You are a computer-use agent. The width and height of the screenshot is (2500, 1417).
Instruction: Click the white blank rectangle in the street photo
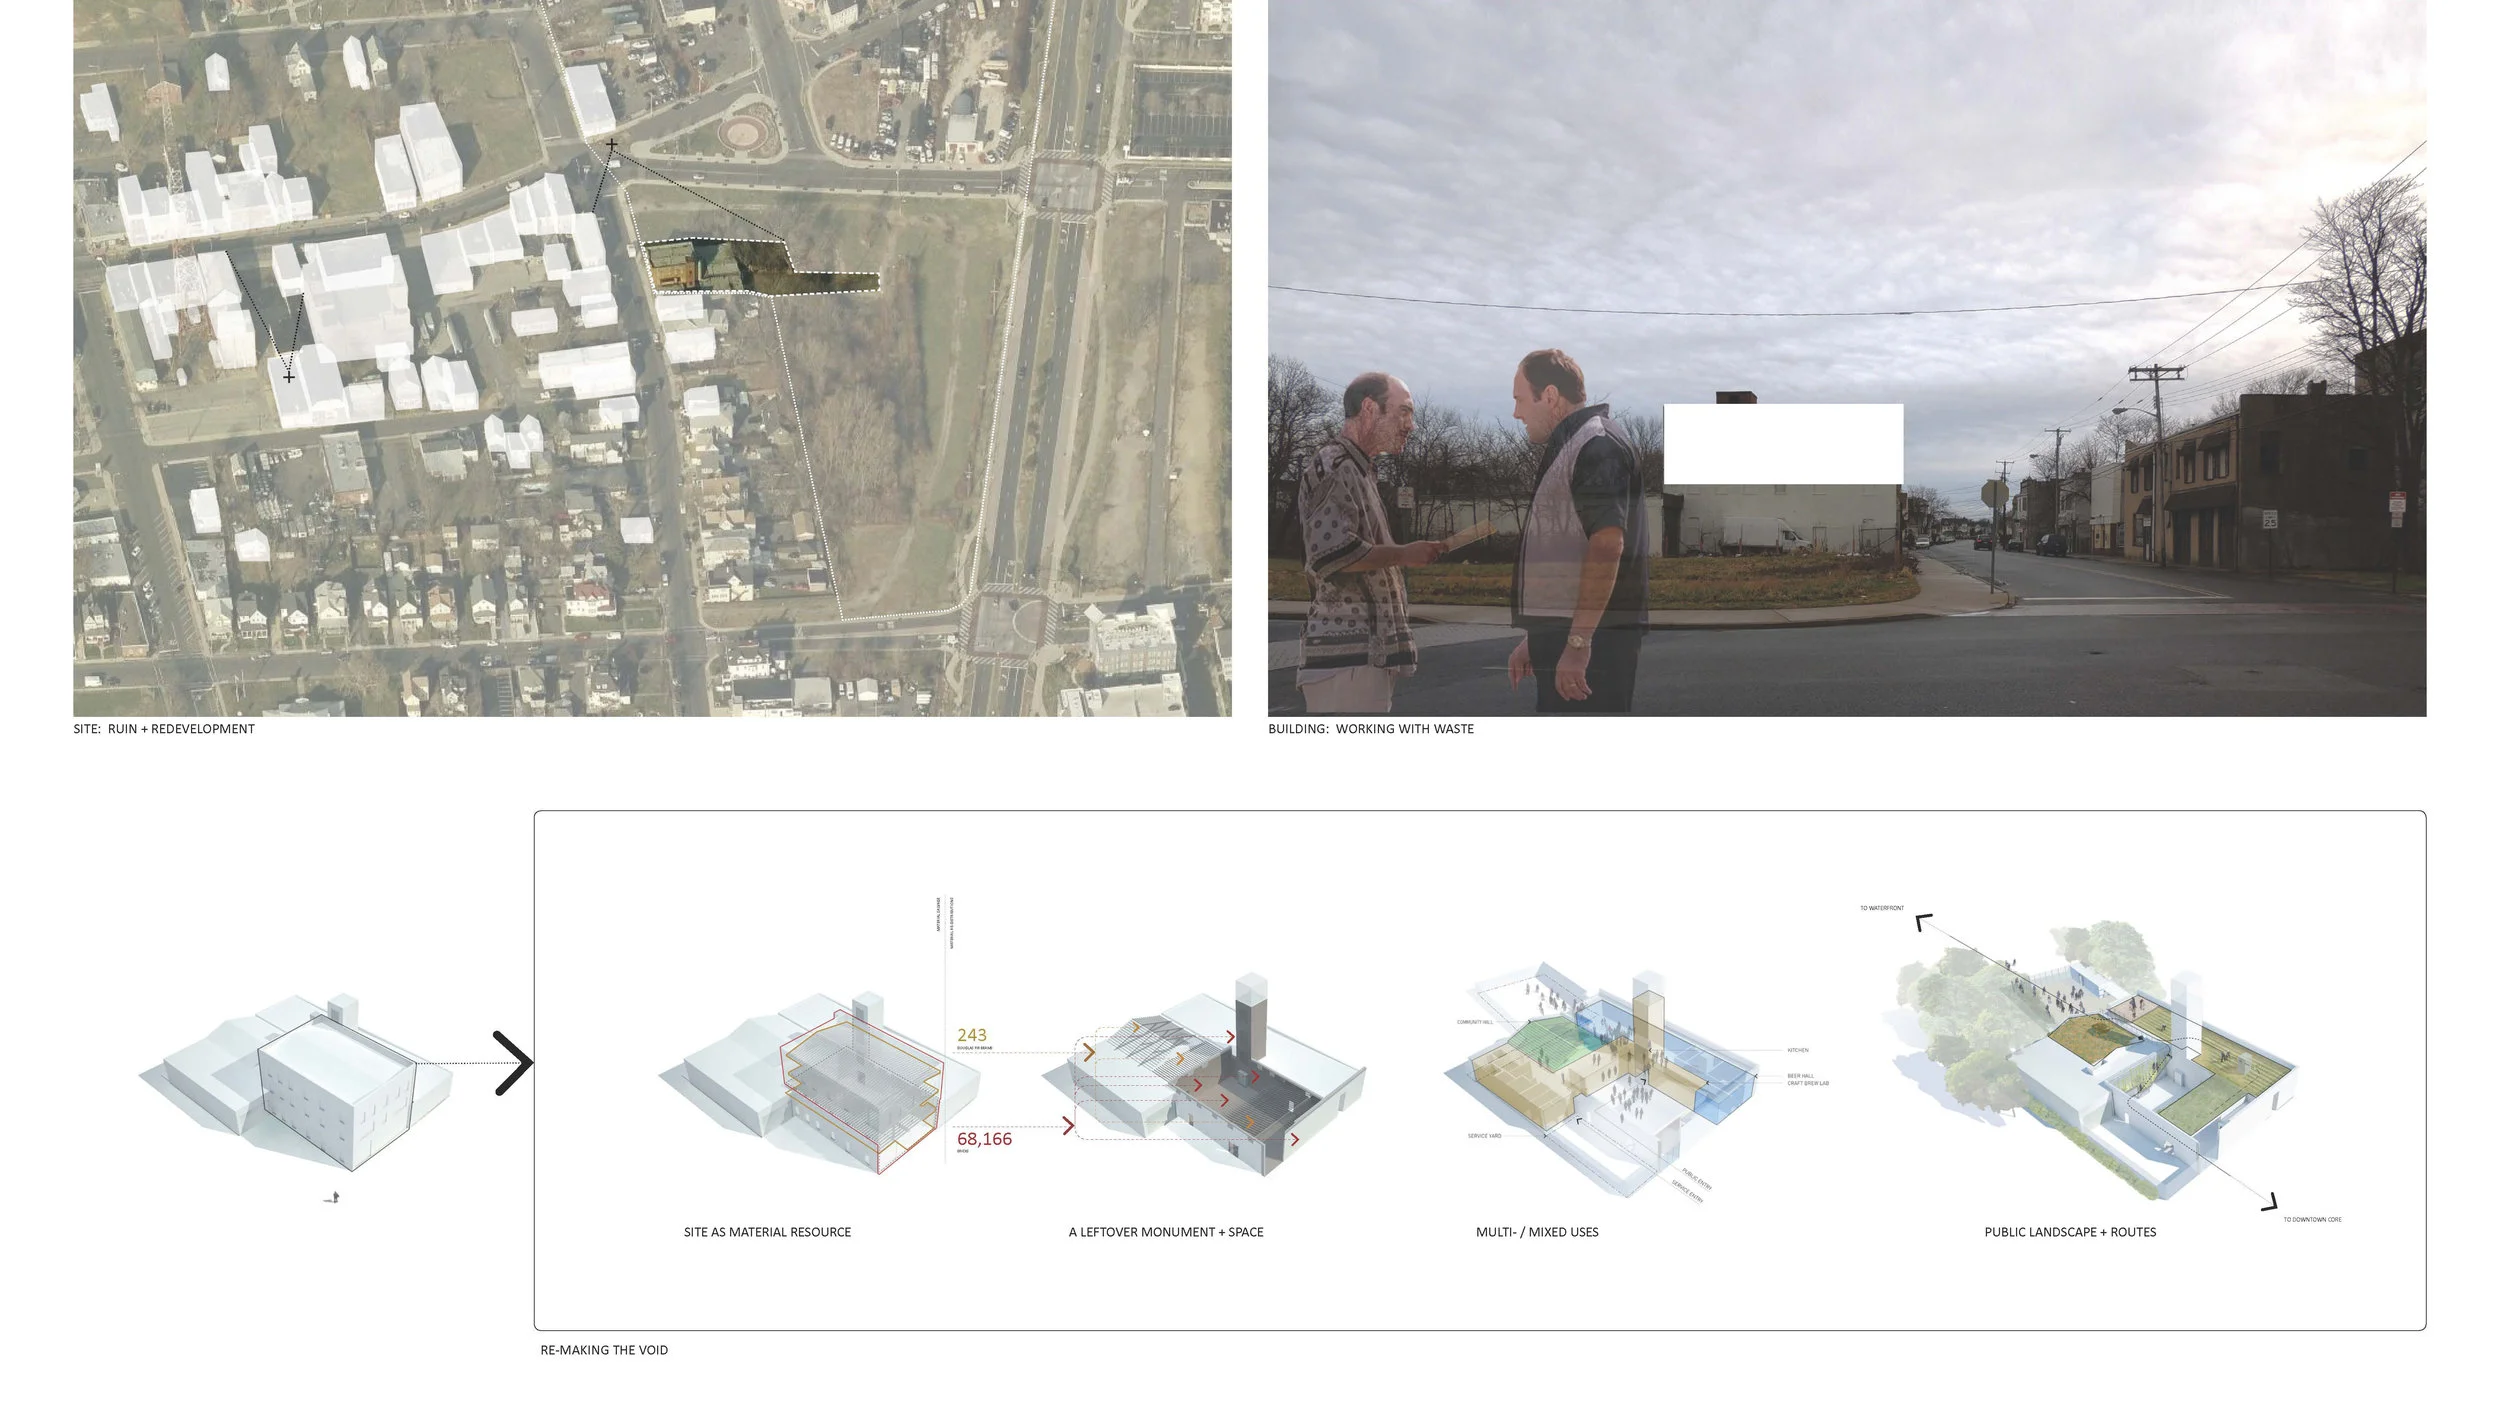pos(1782,443)
